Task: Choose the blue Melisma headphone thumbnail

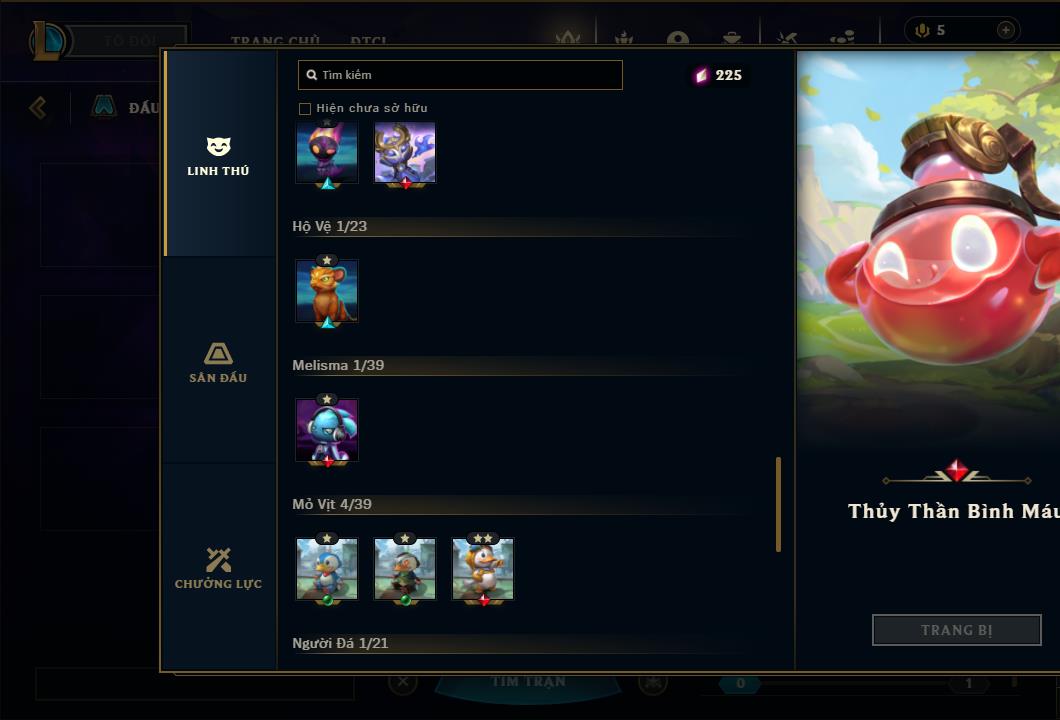Action: (327, 431)
